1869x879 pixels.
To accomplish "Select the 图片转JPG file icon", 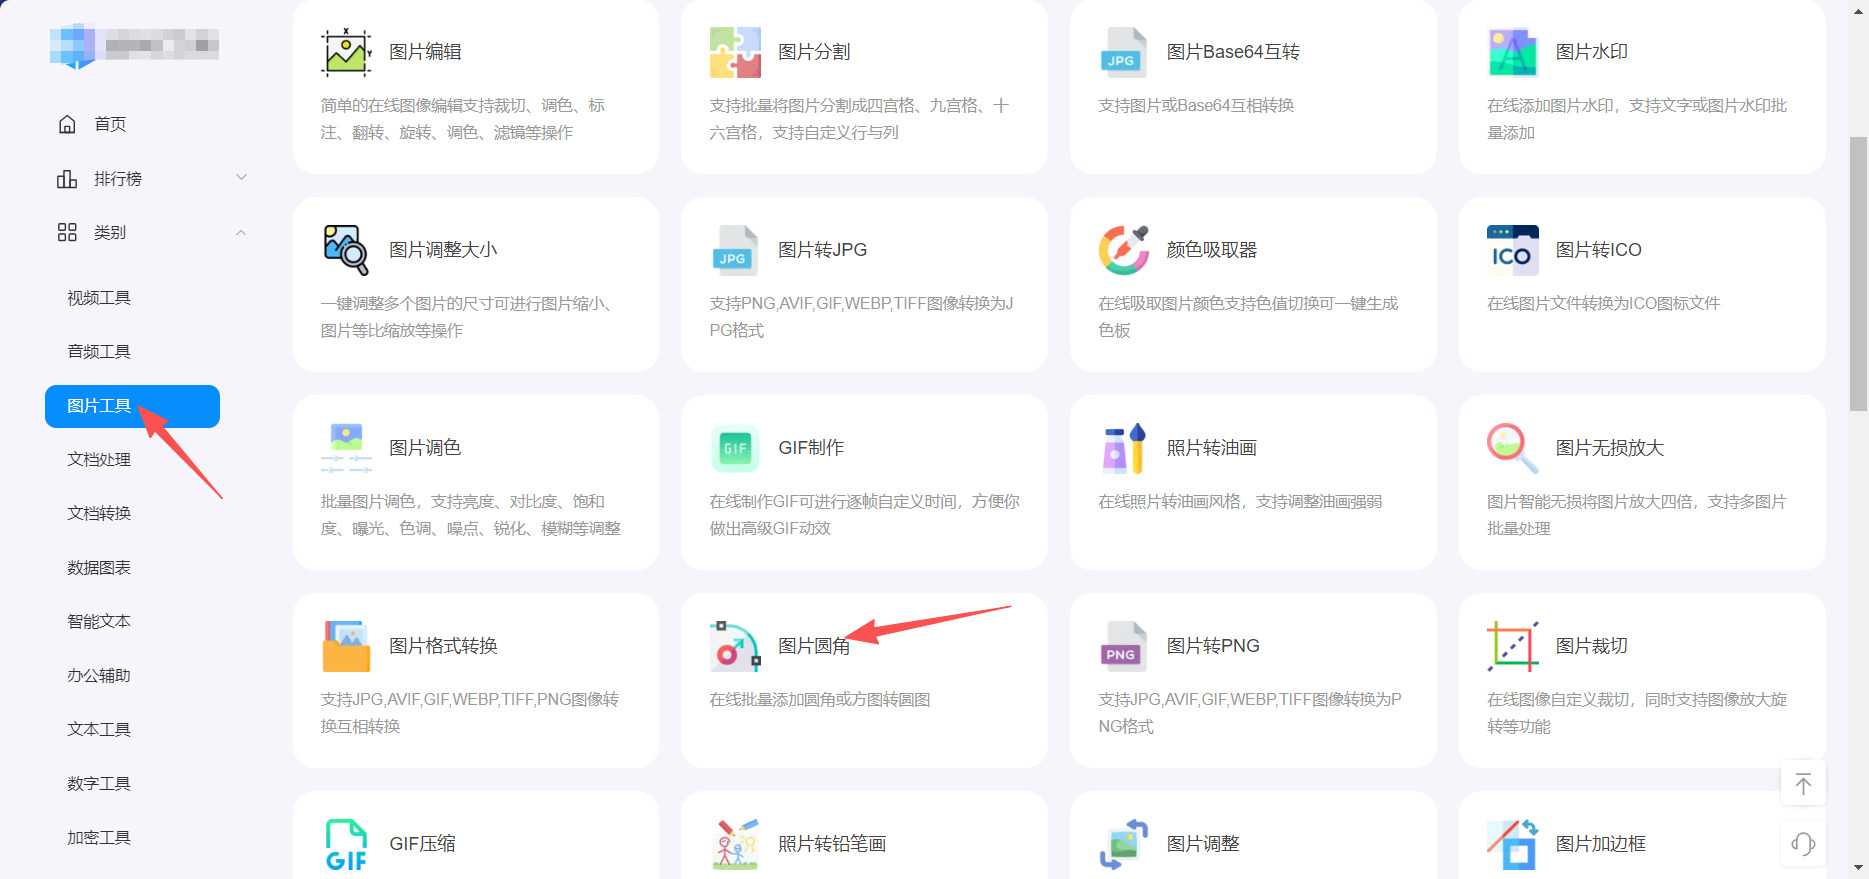I will (735, 250).
